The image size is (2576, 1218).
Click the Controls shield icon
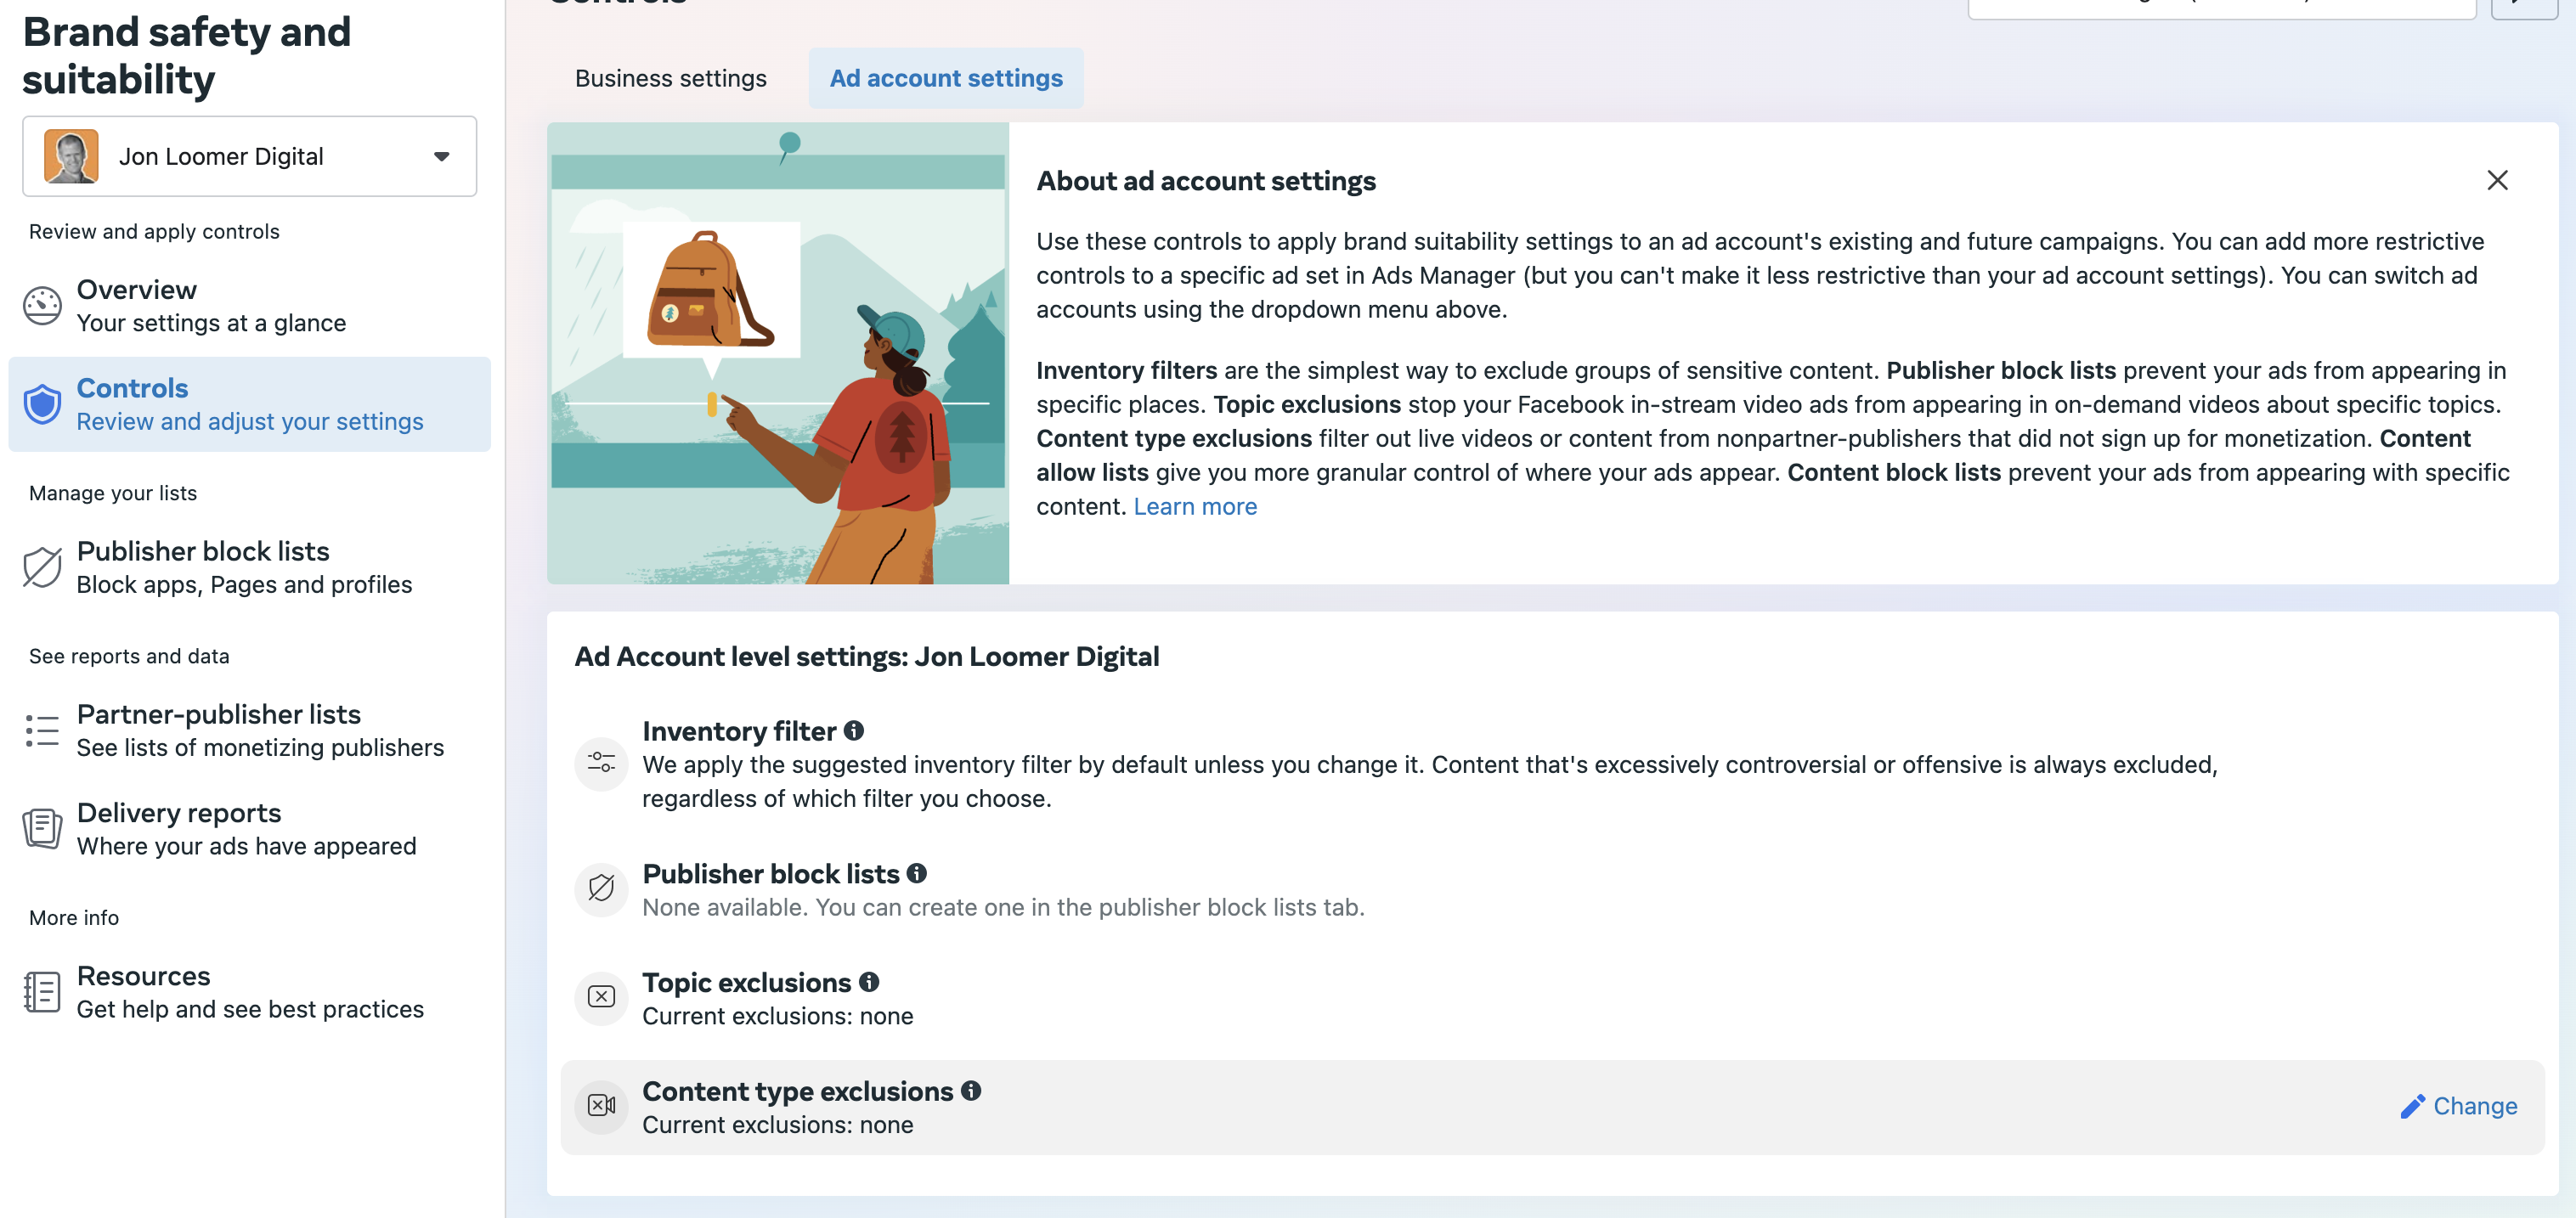(x=42, y=404)
